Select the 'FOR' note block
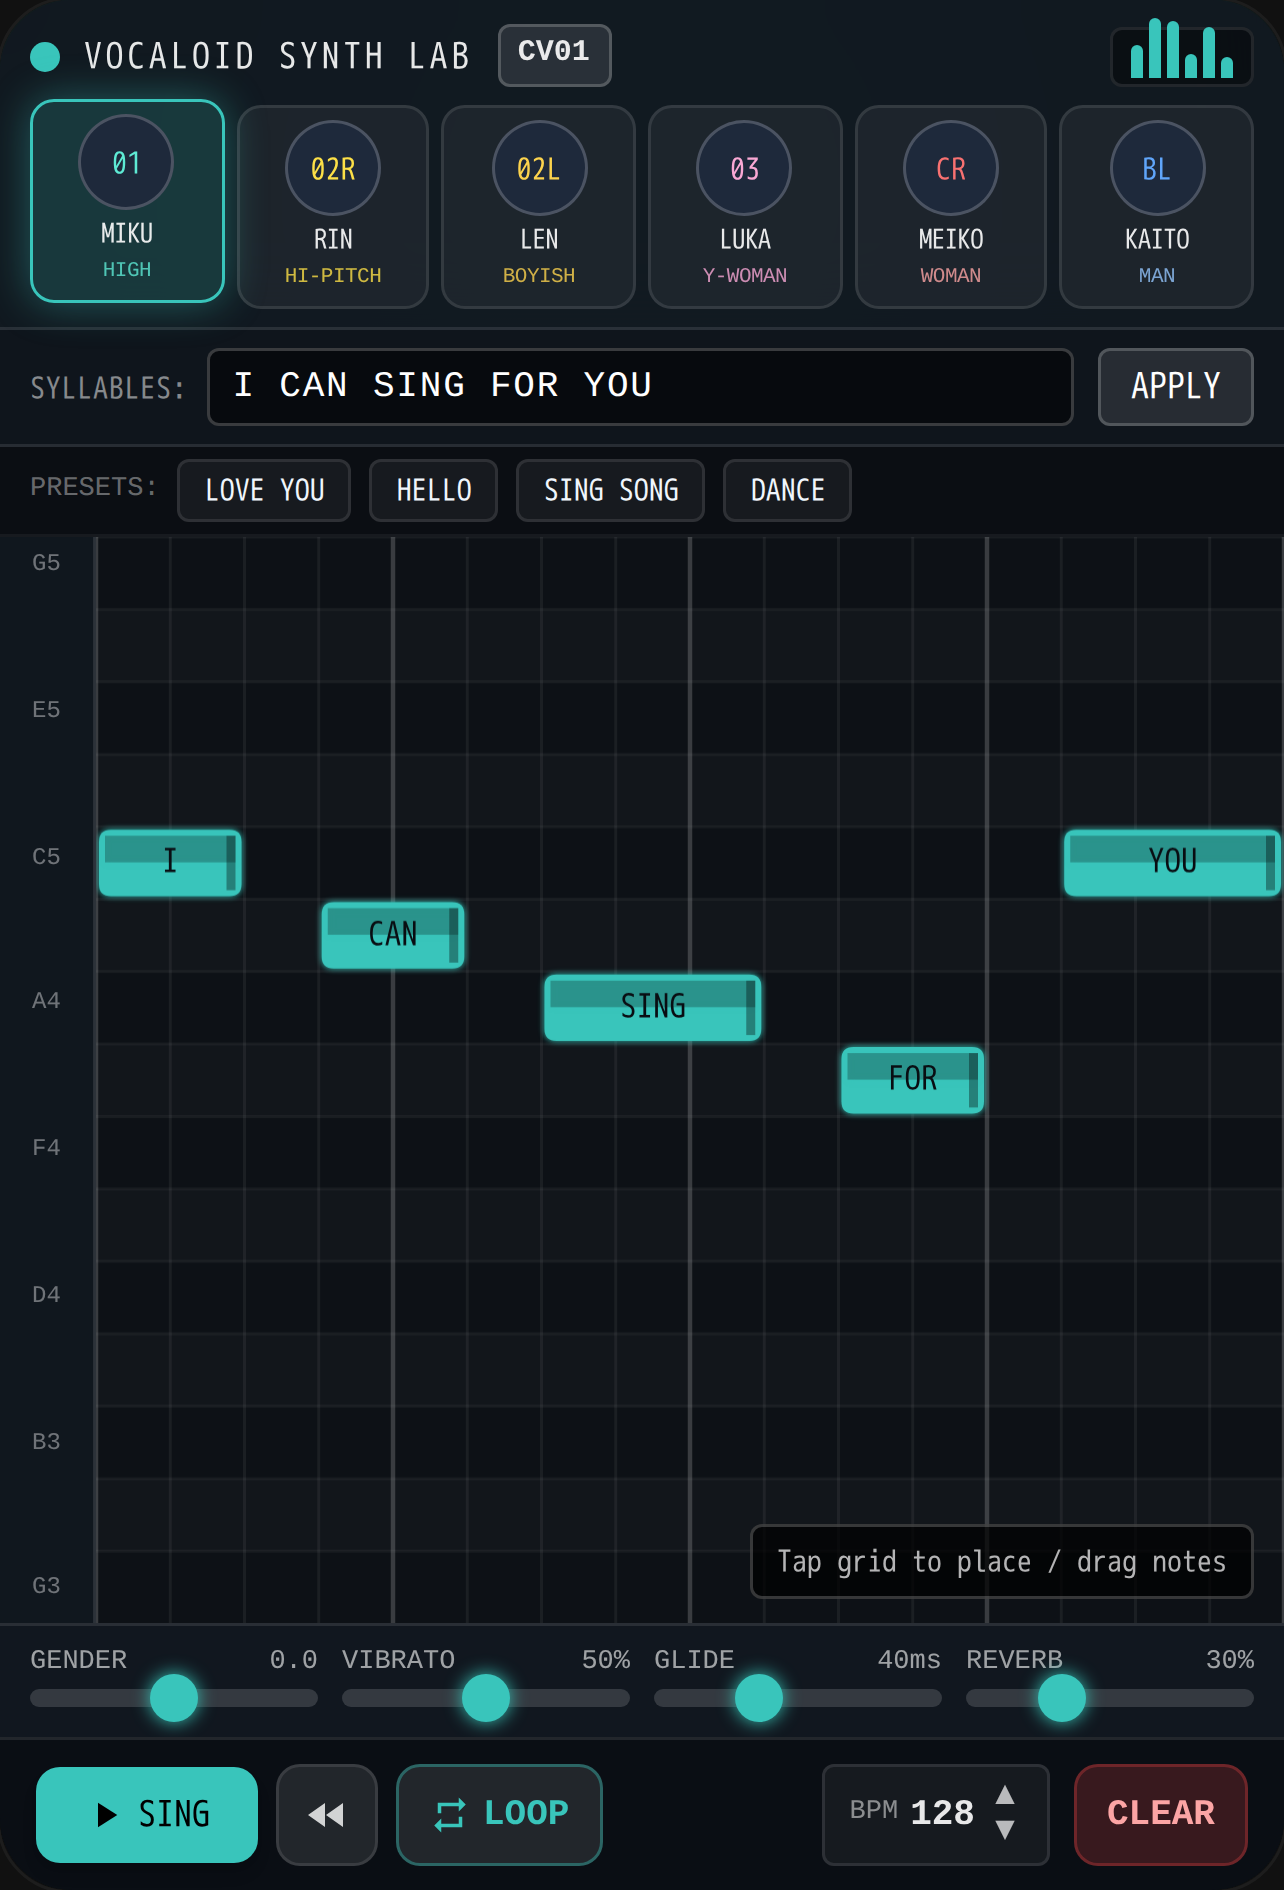 pyautogui.click(x=912, y=1080)
